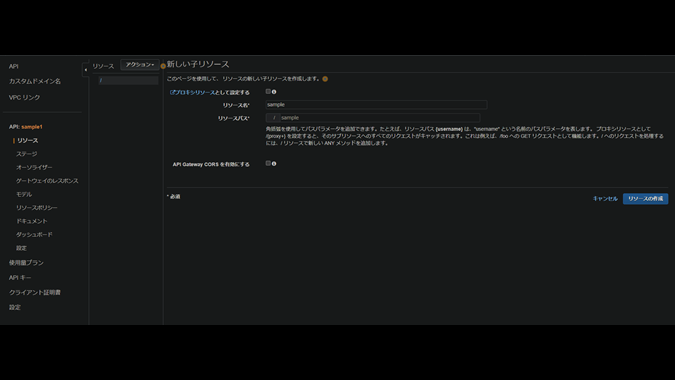675x380 pixels.
Task: Click the orange info icon after the page description
Action: pos(325,79)
